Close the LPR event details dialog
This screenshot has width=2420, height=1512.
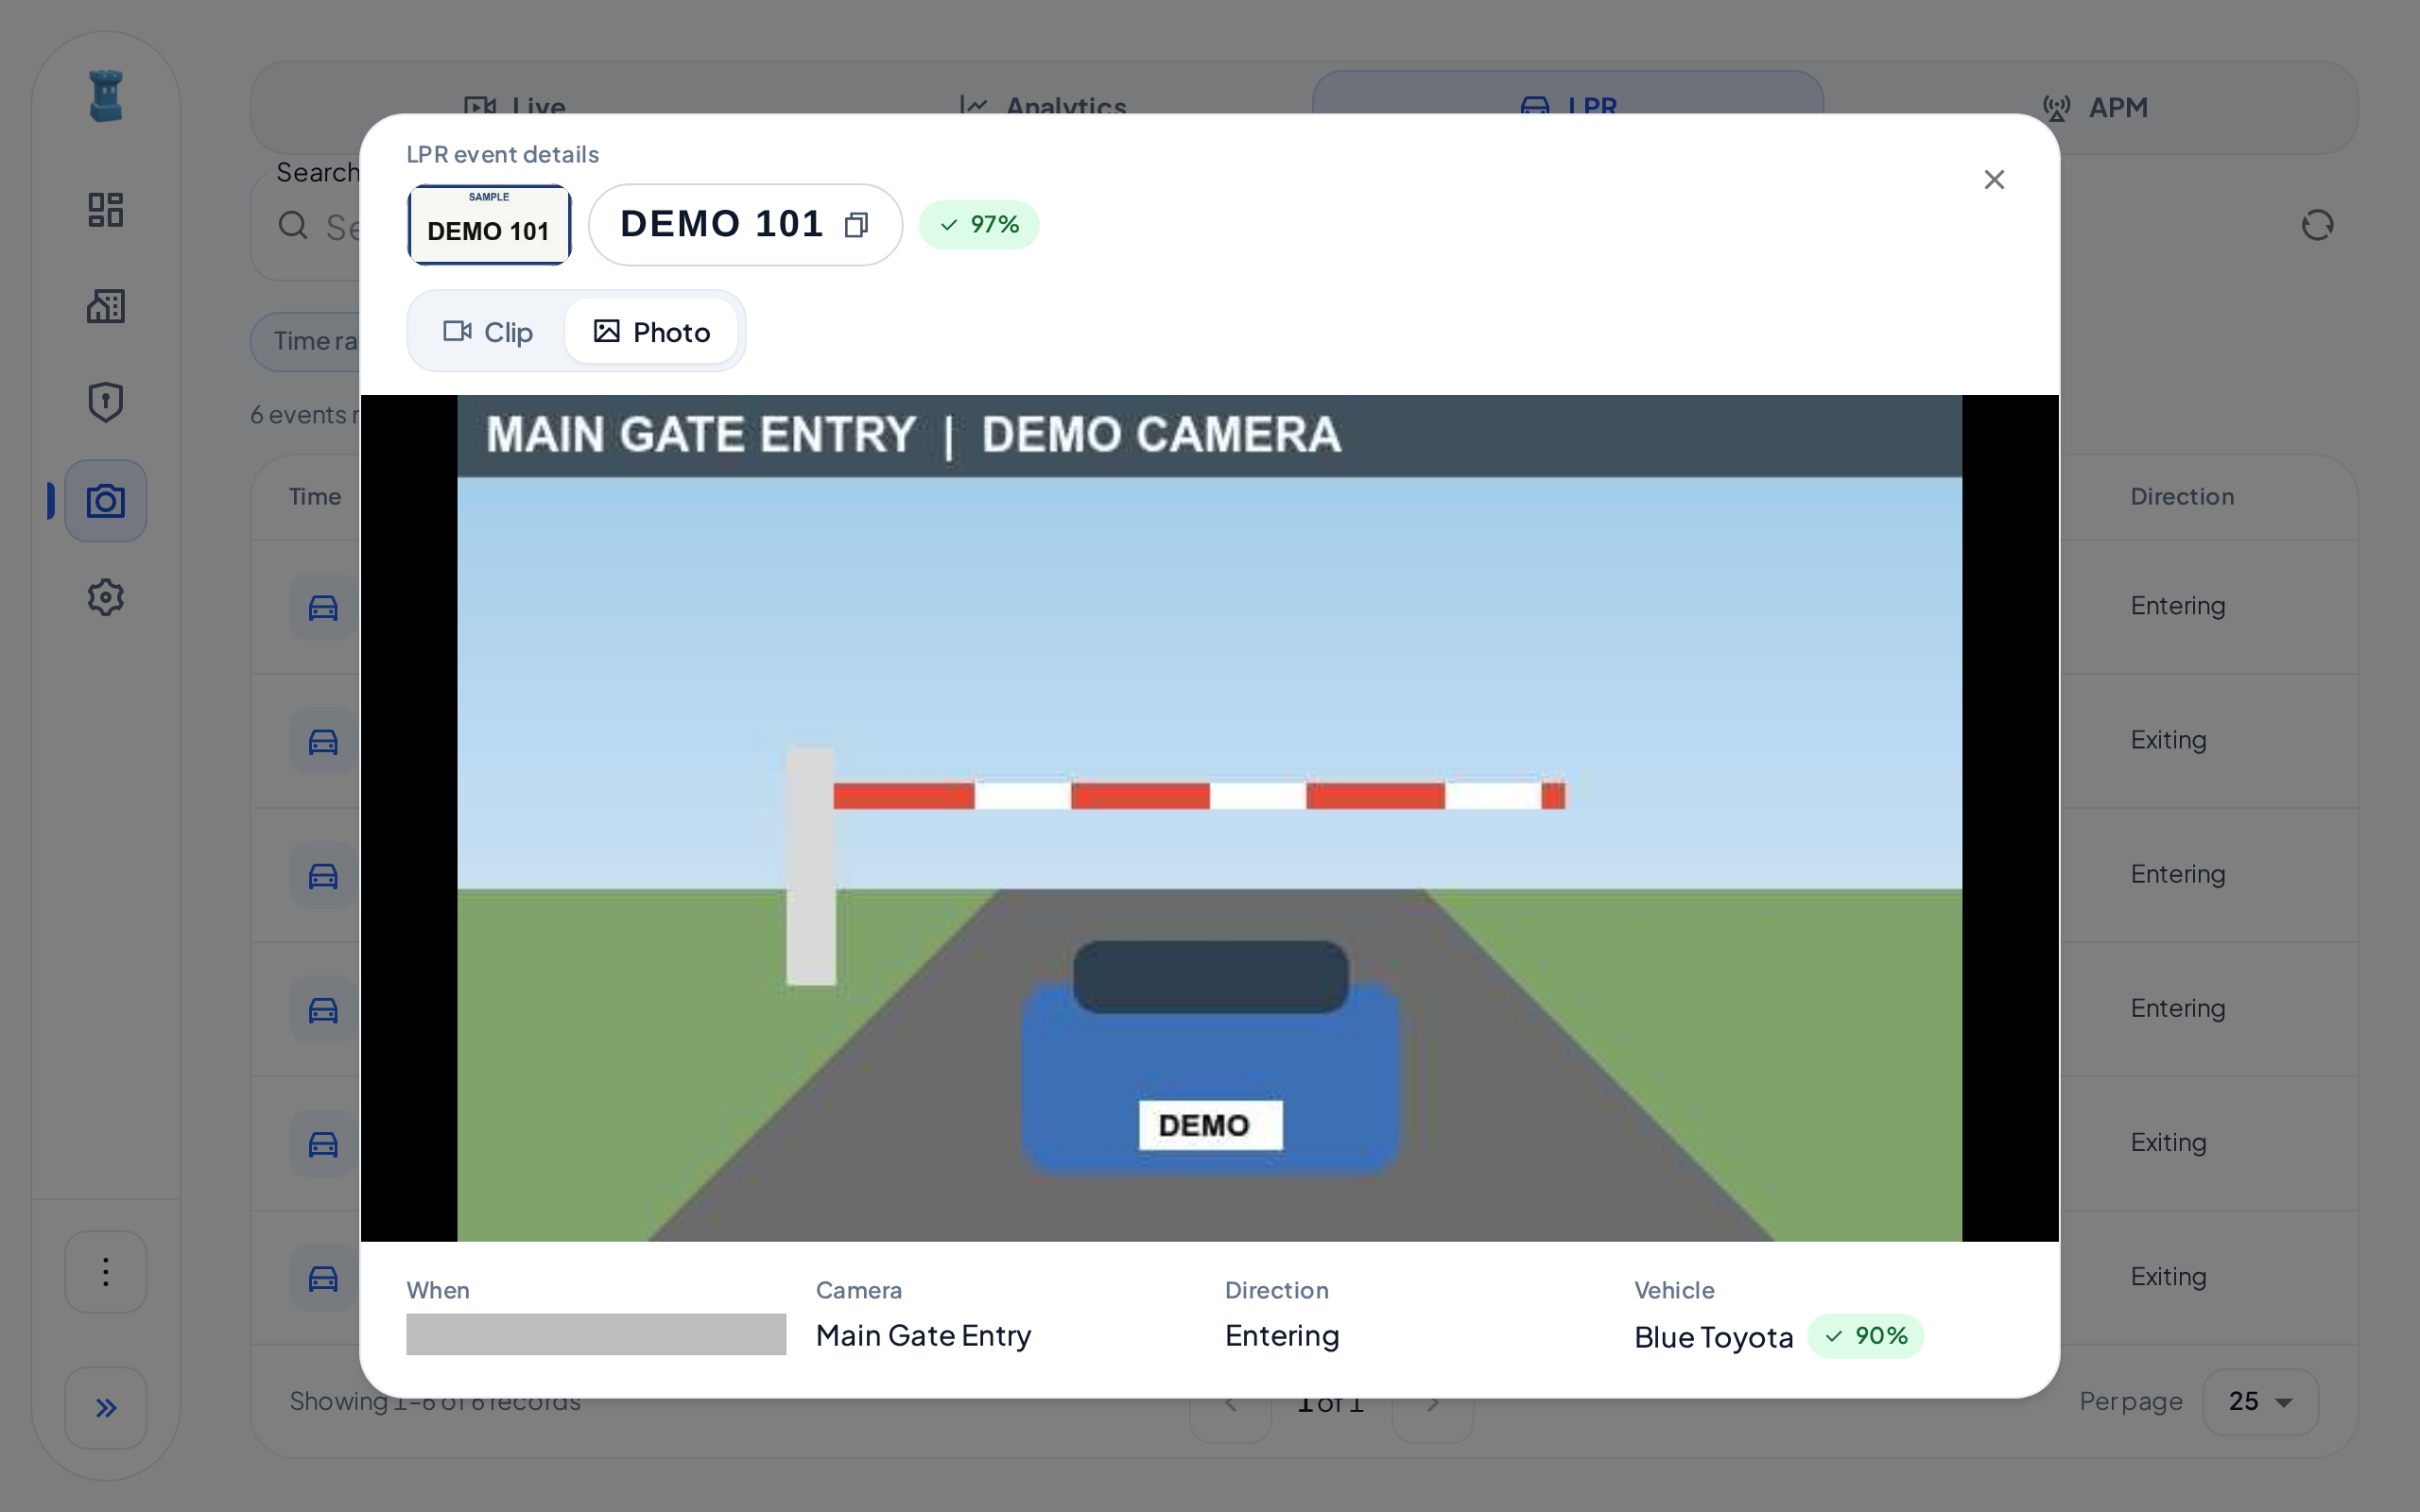click(x=1994, y=180)
